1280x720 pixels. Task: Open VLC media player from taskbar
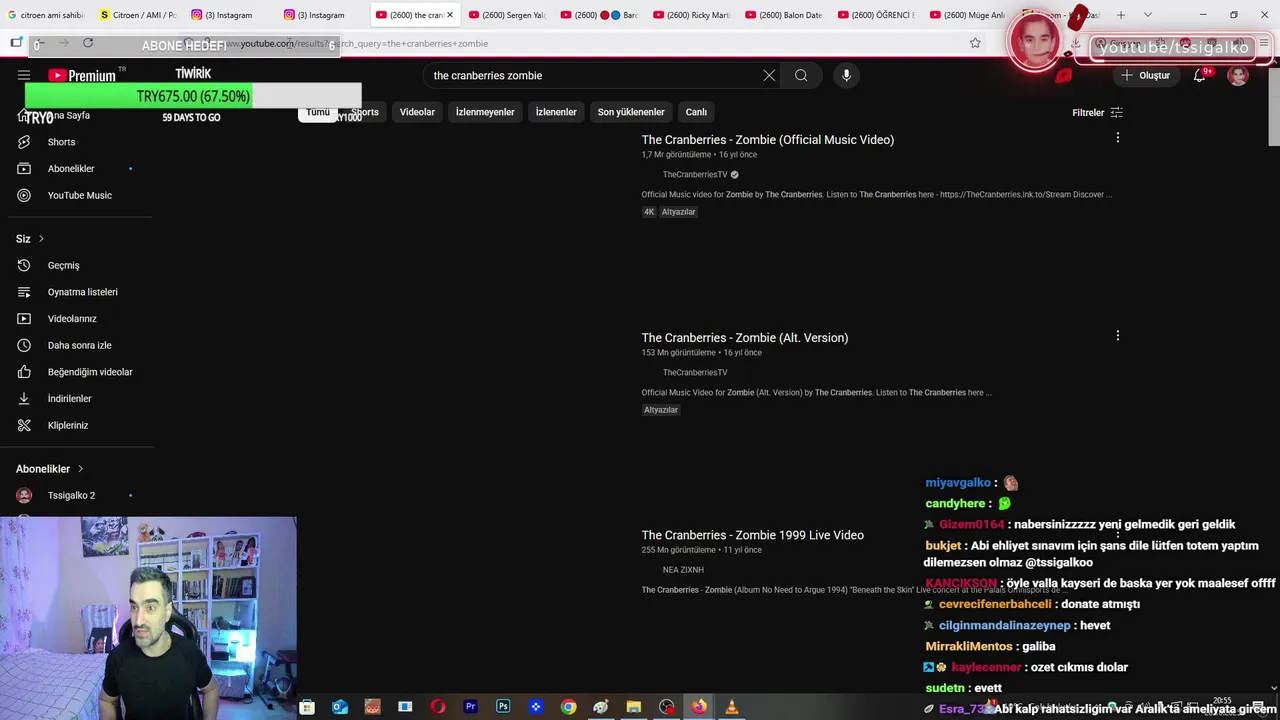[x=732, y=707]
